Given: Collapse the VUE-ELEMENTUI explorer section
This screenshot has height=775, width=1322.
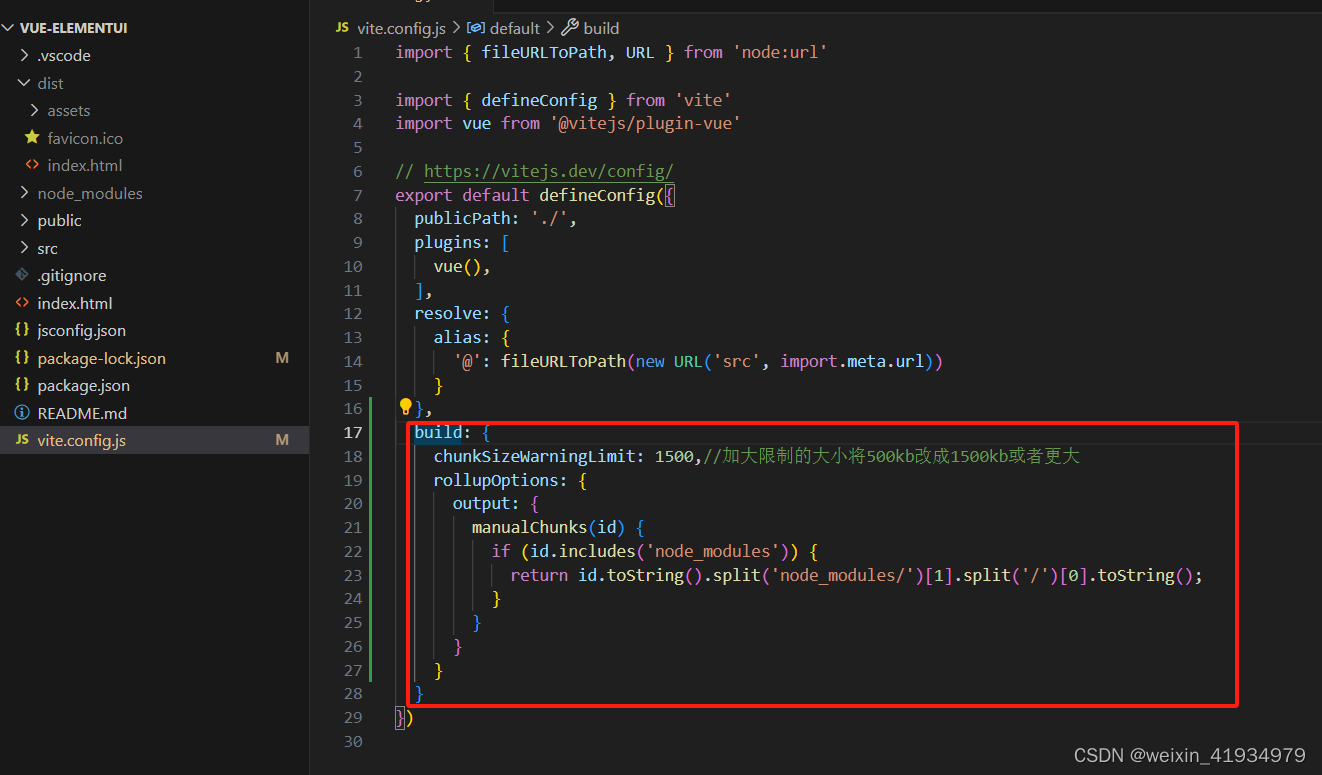Looking at the screenshot, I should pos(10,27).
